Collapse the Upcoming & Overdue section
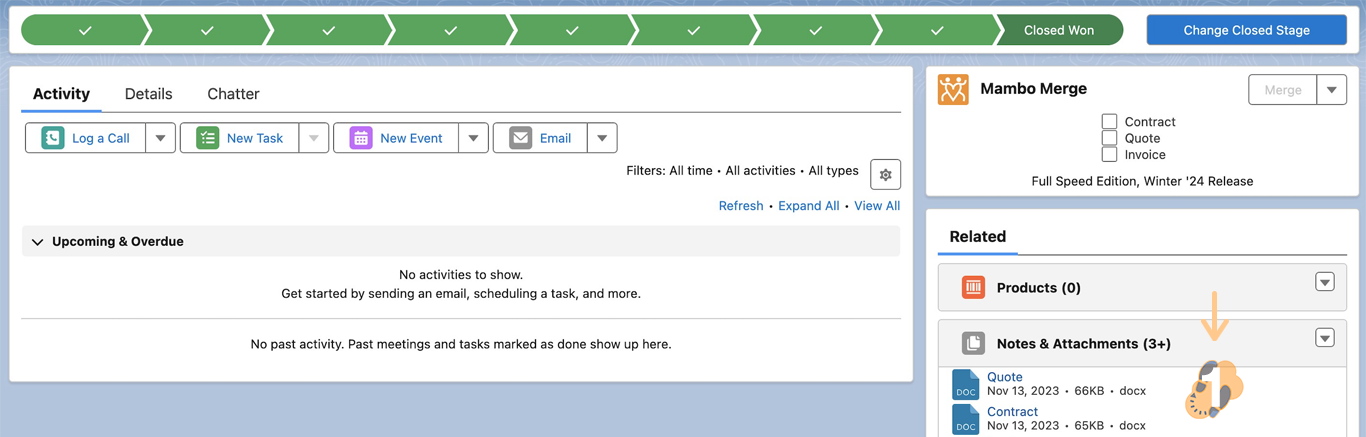This screenshot has width=1366, height=437. 38,241
